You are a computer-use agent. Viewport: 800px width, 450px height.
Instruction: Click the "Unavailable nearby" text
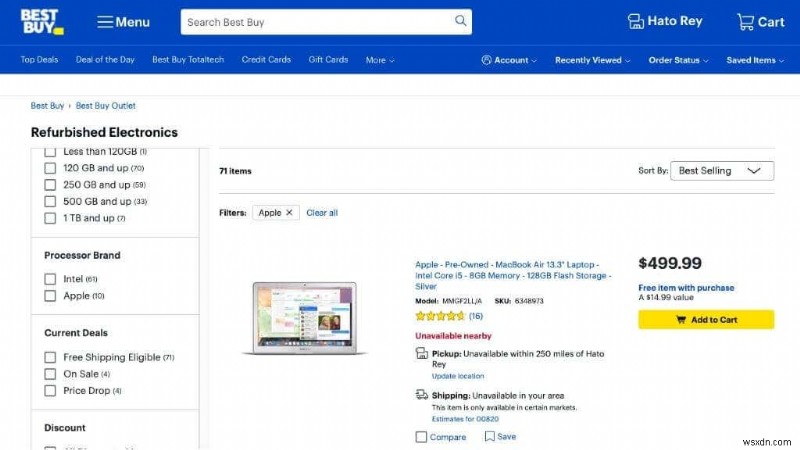453,336
